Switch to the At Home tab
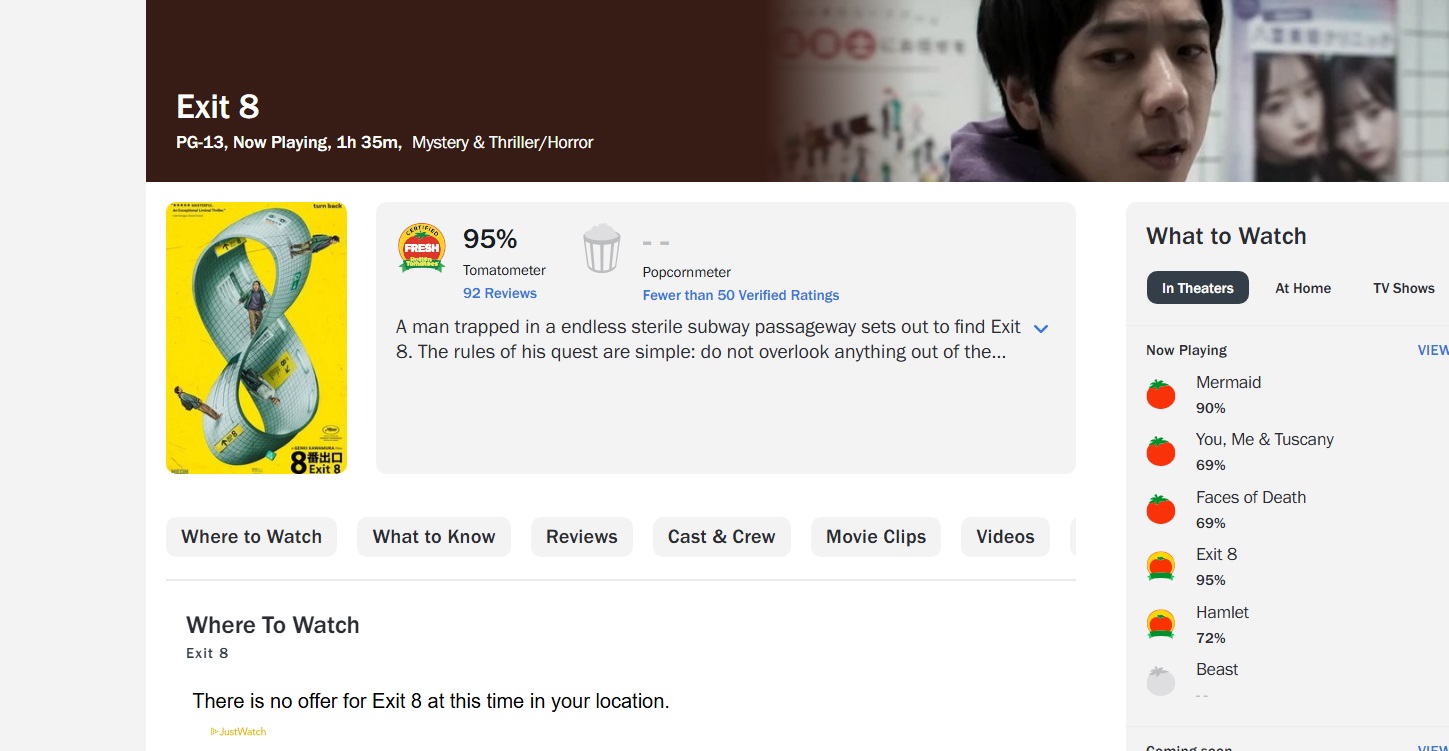 [1302, 288]
